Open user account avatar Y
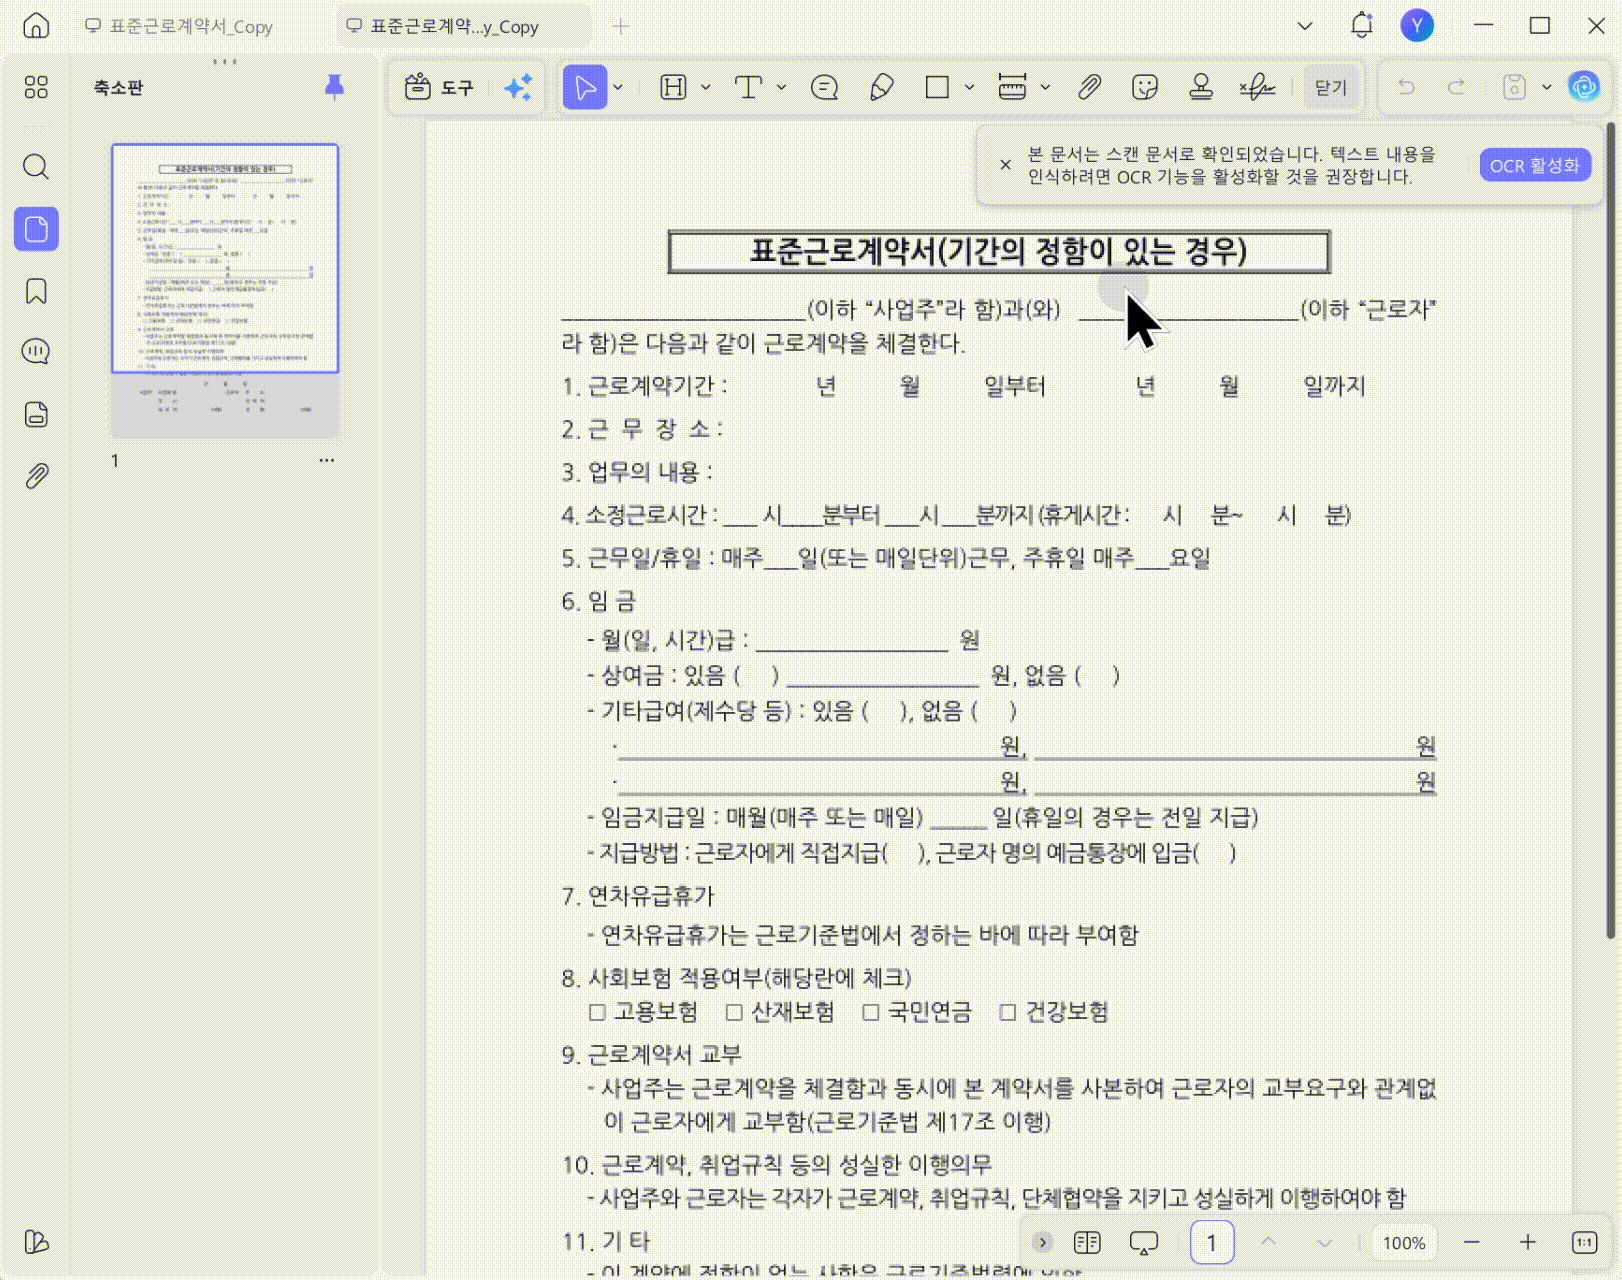 coord(1416,25)
